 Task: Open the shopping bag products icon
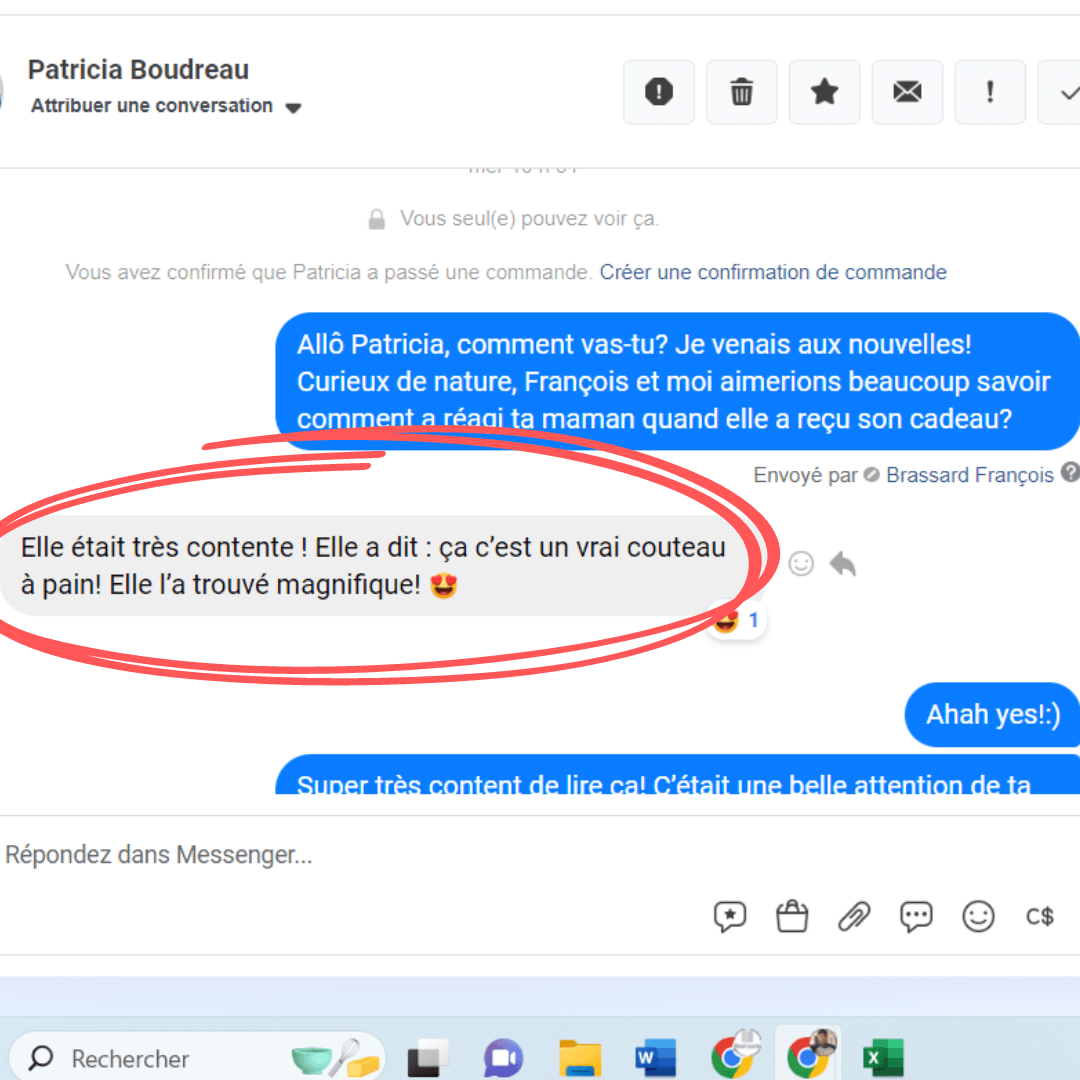(x=792, y=916)
